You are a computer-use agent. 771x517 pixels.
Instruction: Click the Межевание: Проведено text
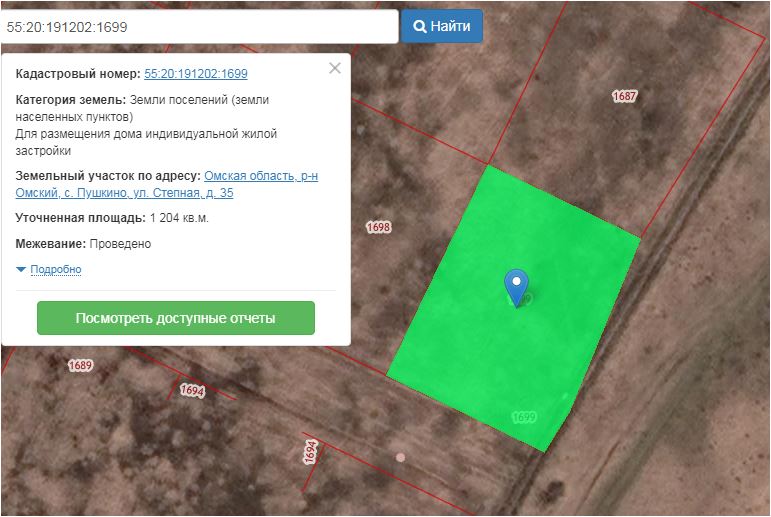[x=83, y=243]
